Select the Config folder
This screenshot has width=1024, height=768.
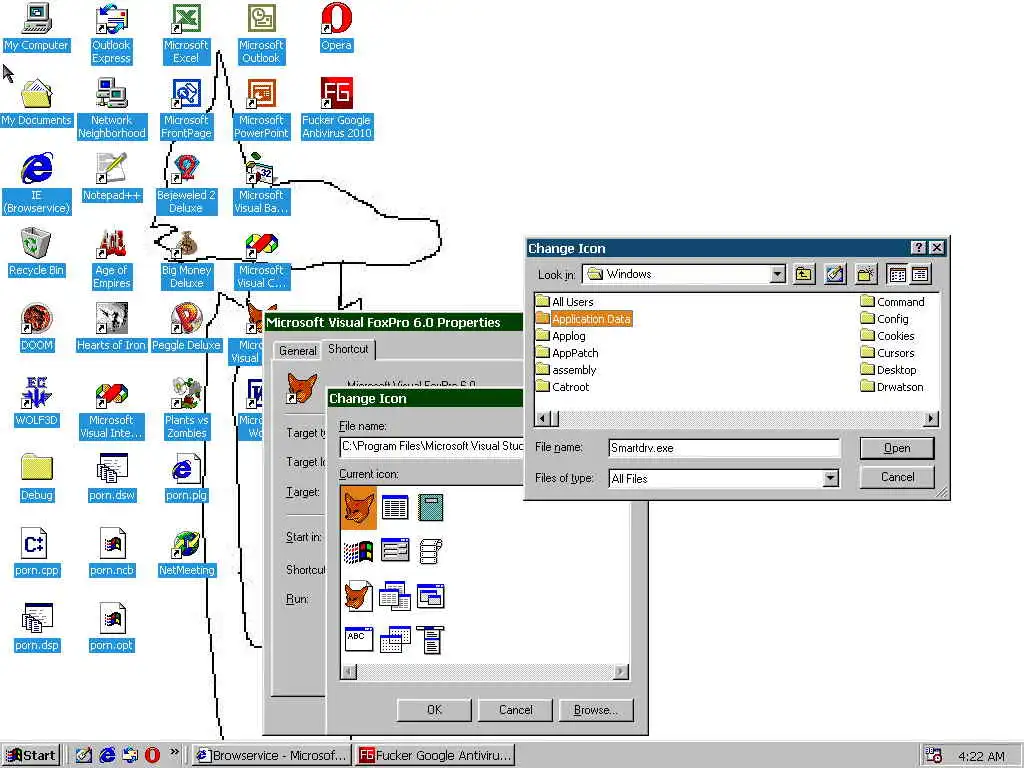[x=885, y=319]
